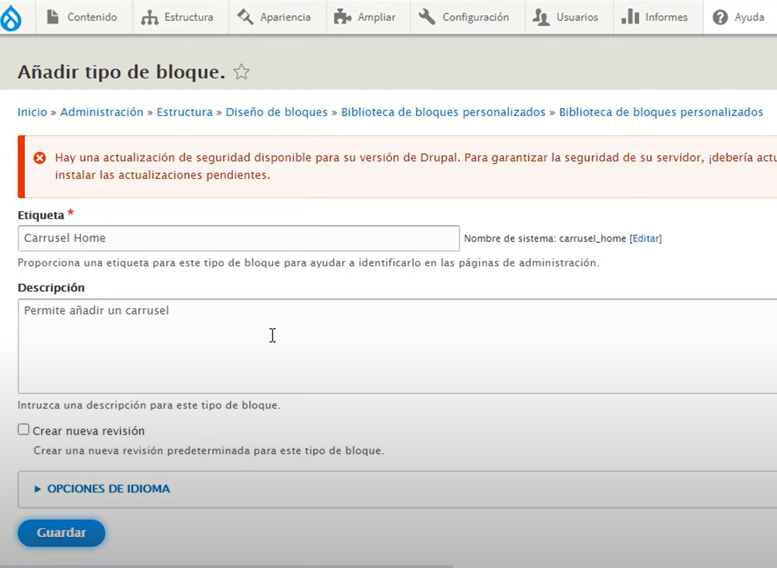Go to Inicio breadcrumb link

(x=32, y=112)
